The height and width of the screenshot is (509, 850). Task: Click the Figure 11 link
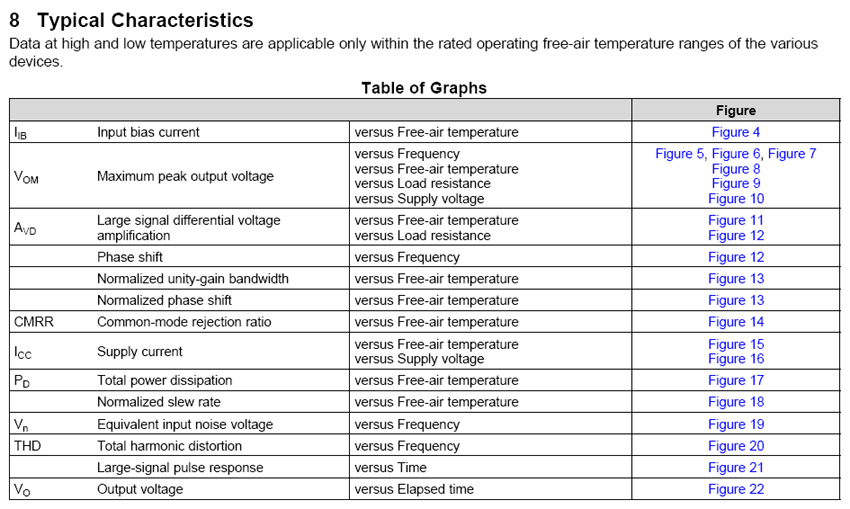pyautogui.click(x=735, y=221)
